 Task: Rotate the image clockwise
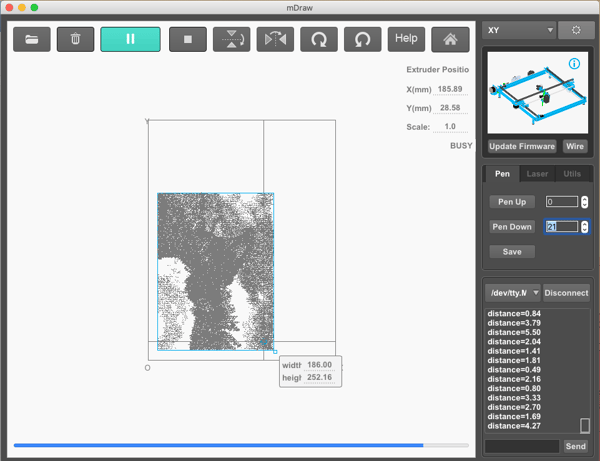click(319, 39)
